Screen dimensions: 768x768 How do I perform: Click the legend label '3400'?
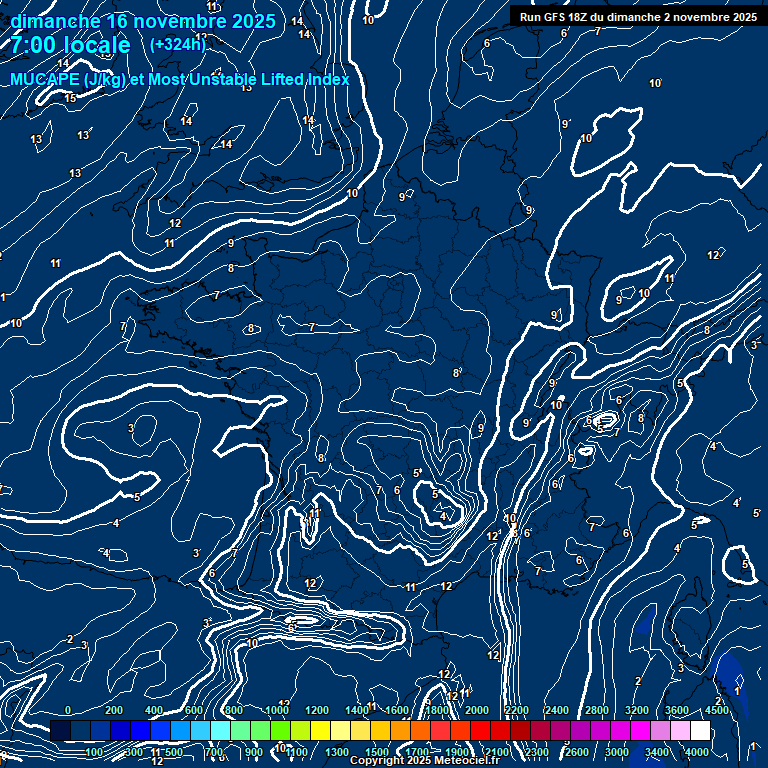coord(657,752)
